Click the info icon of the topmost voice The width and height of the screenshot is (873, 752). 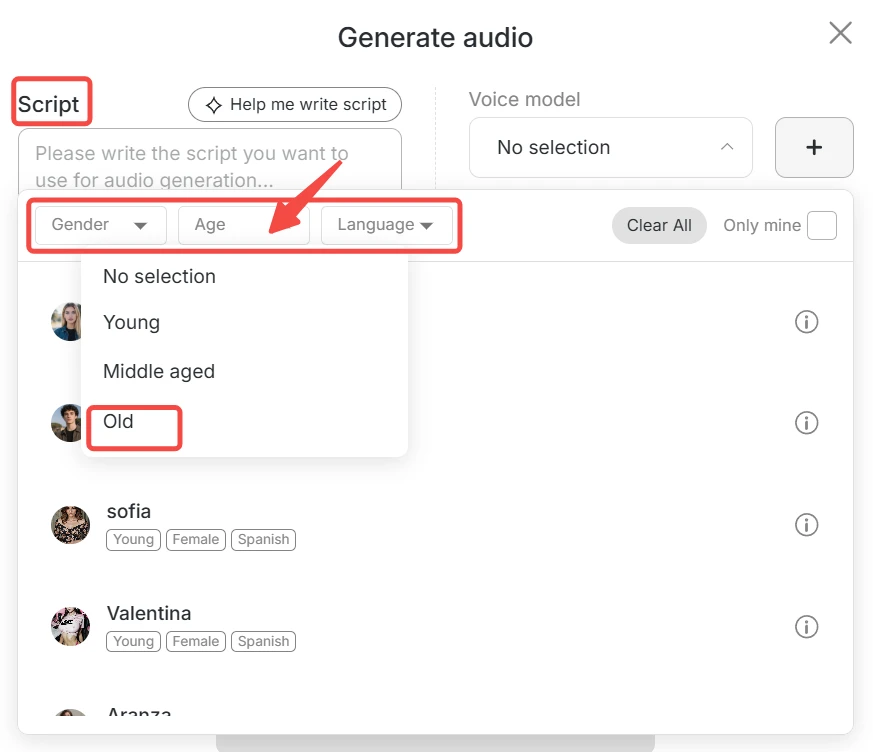pyautogui.click(x=807, y=322)
